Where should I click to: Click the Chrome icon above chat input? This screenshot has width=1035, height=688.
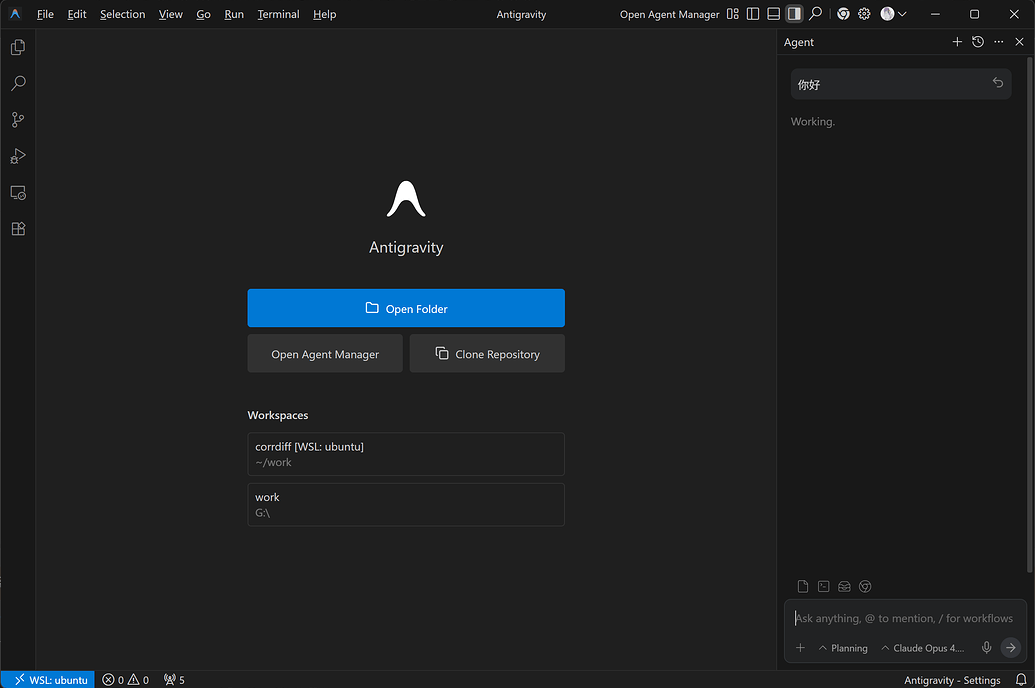click(865, 586)
